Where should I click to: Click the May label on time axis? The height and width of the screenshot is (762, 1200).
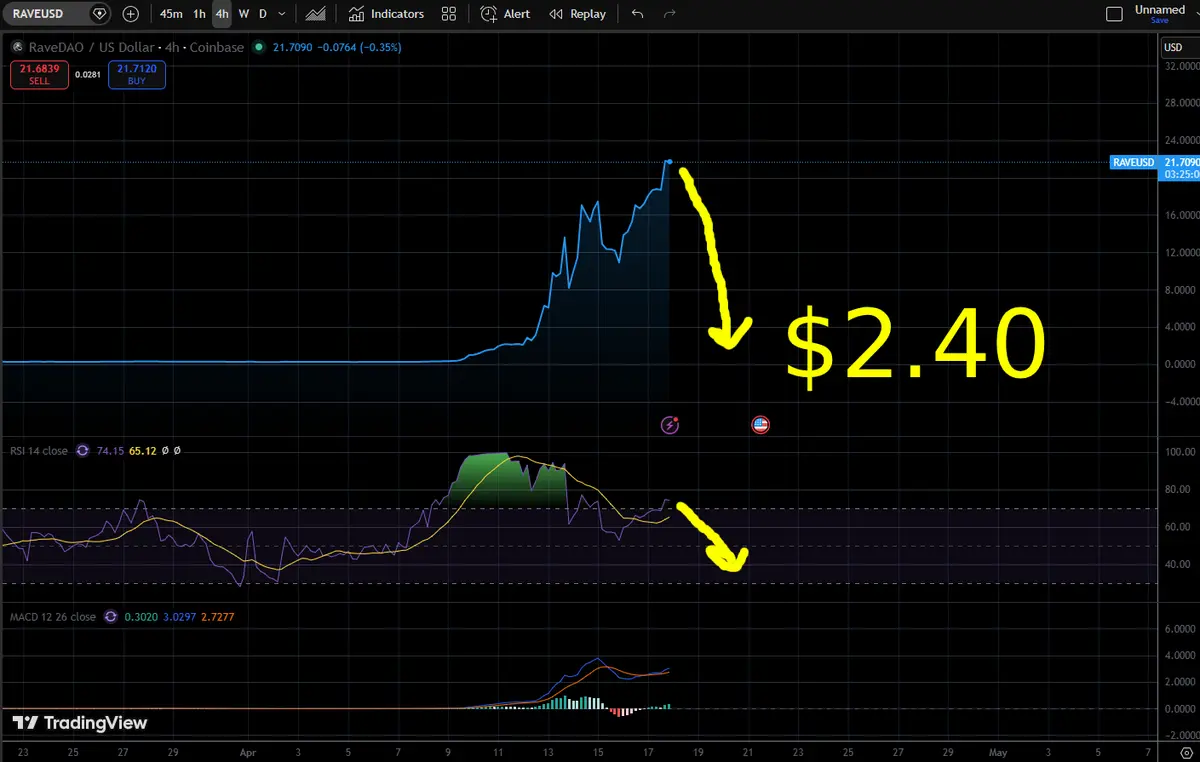click(998, 750)
